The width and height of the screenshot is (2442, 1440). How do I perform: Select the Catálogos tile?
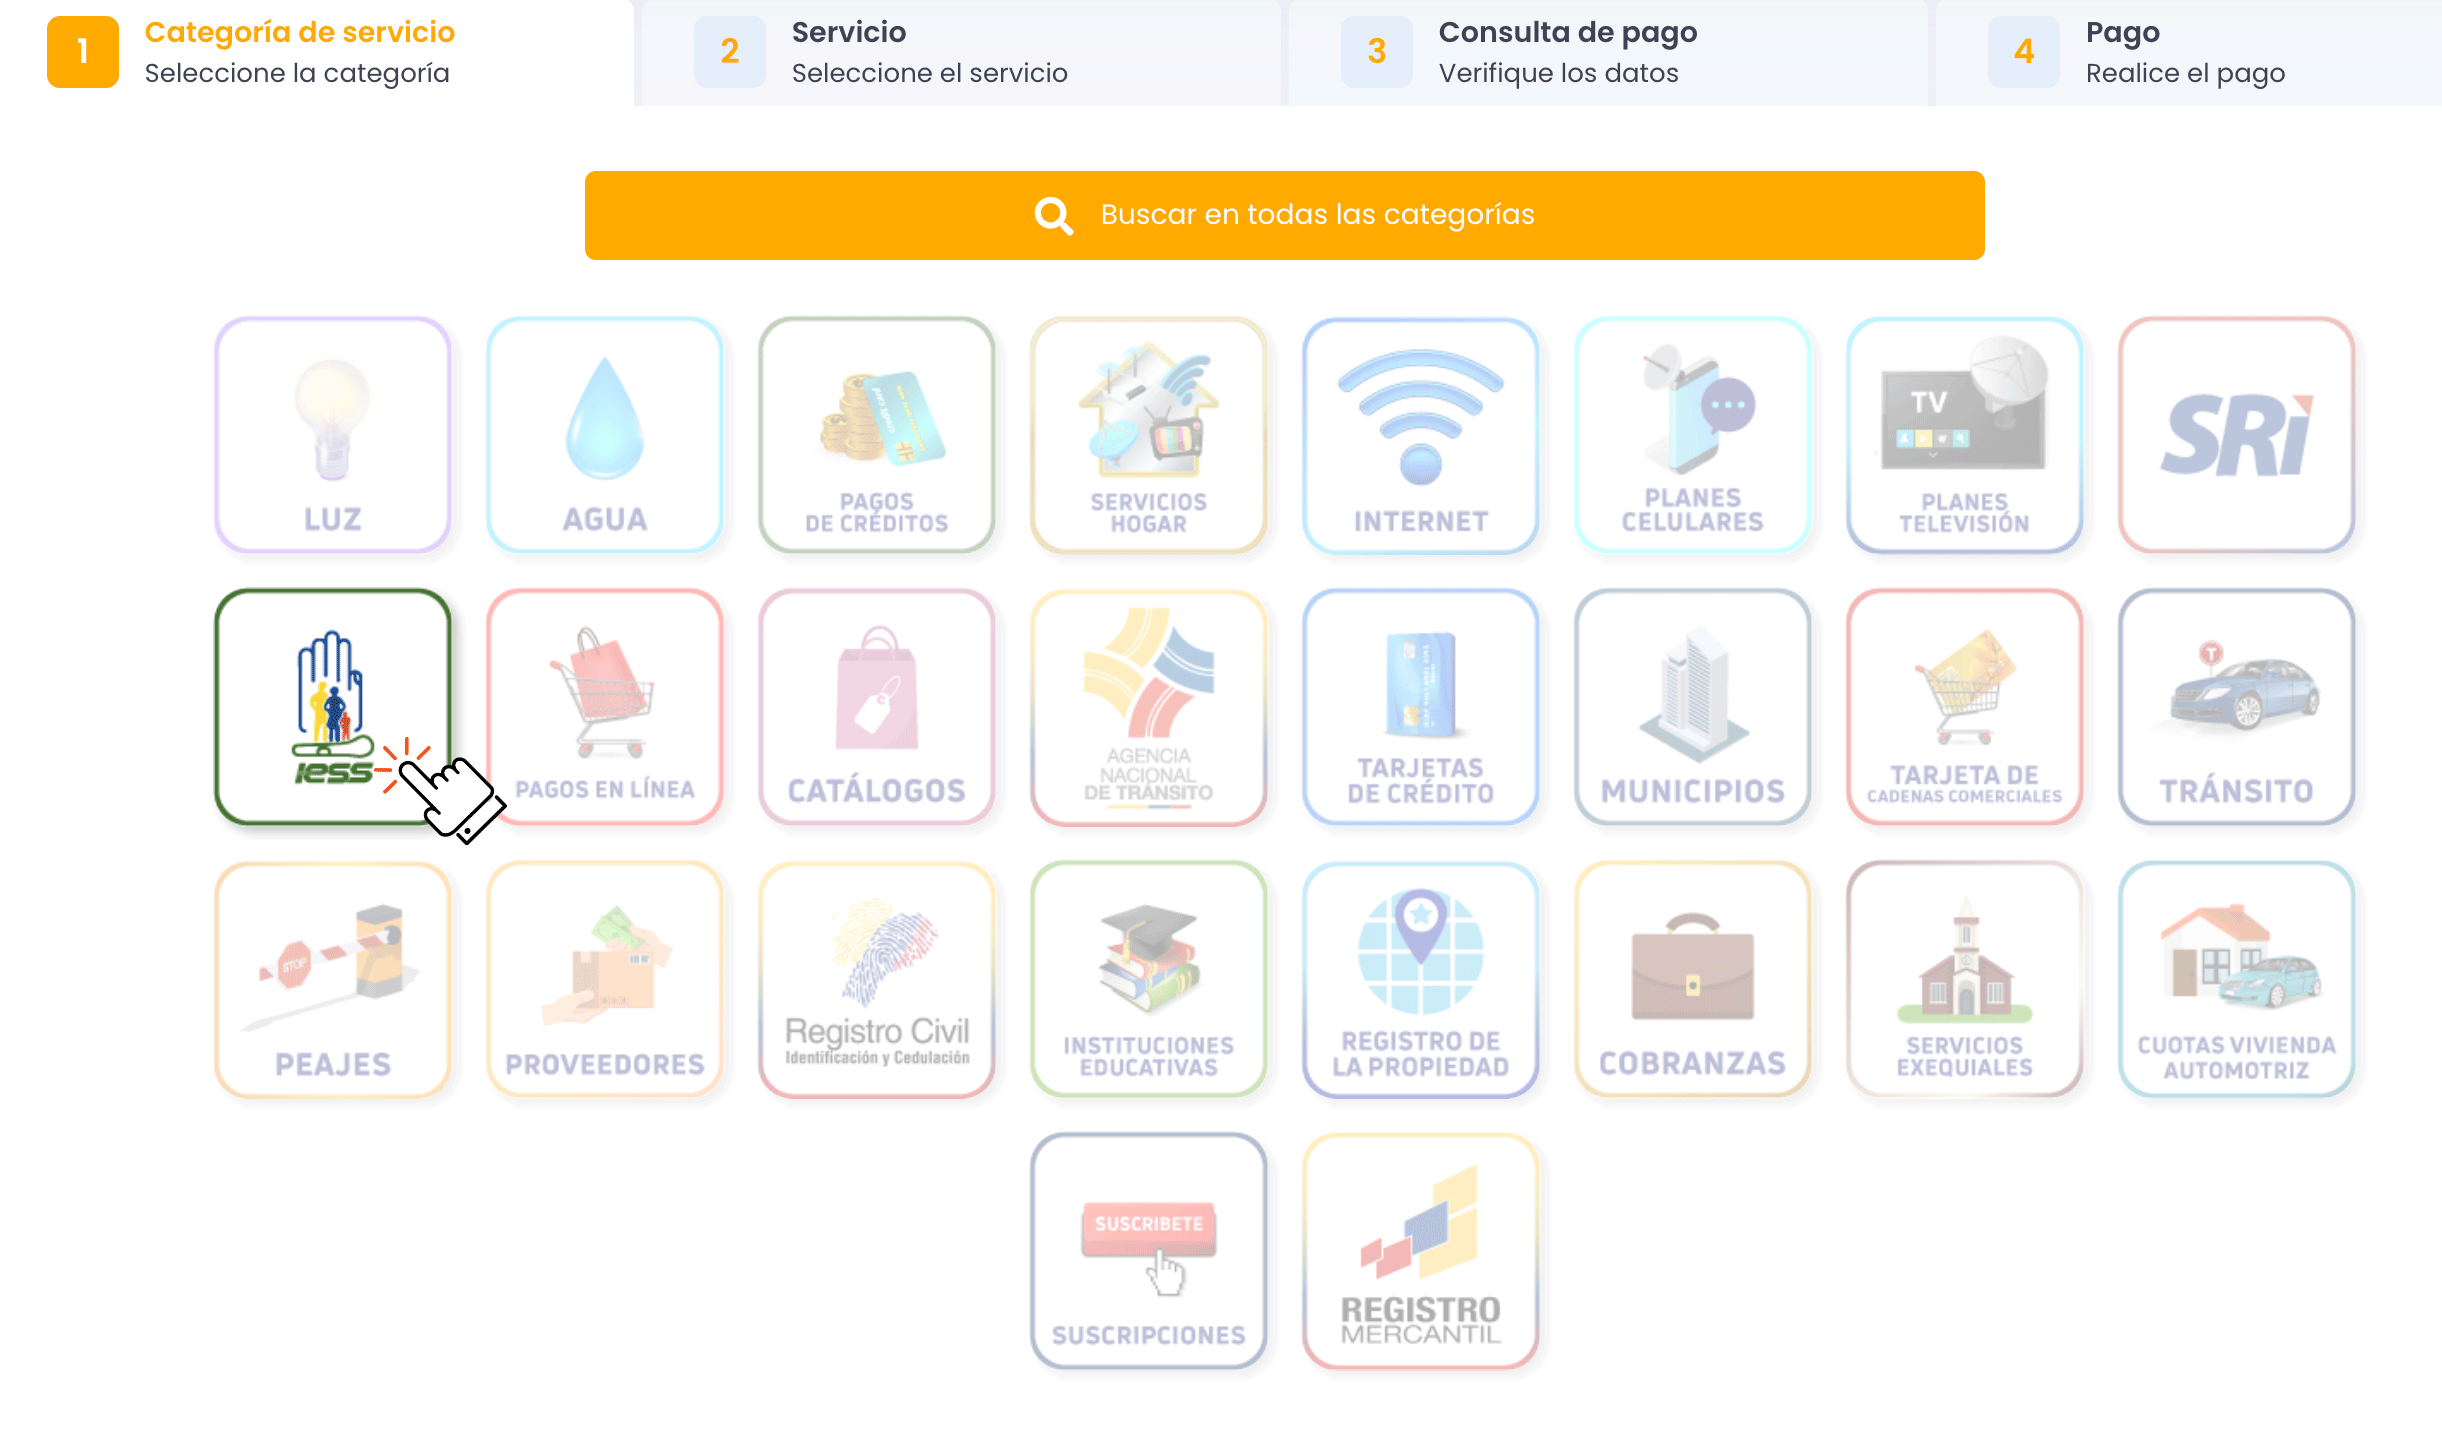pyautogui.click(x=877, y=707)
